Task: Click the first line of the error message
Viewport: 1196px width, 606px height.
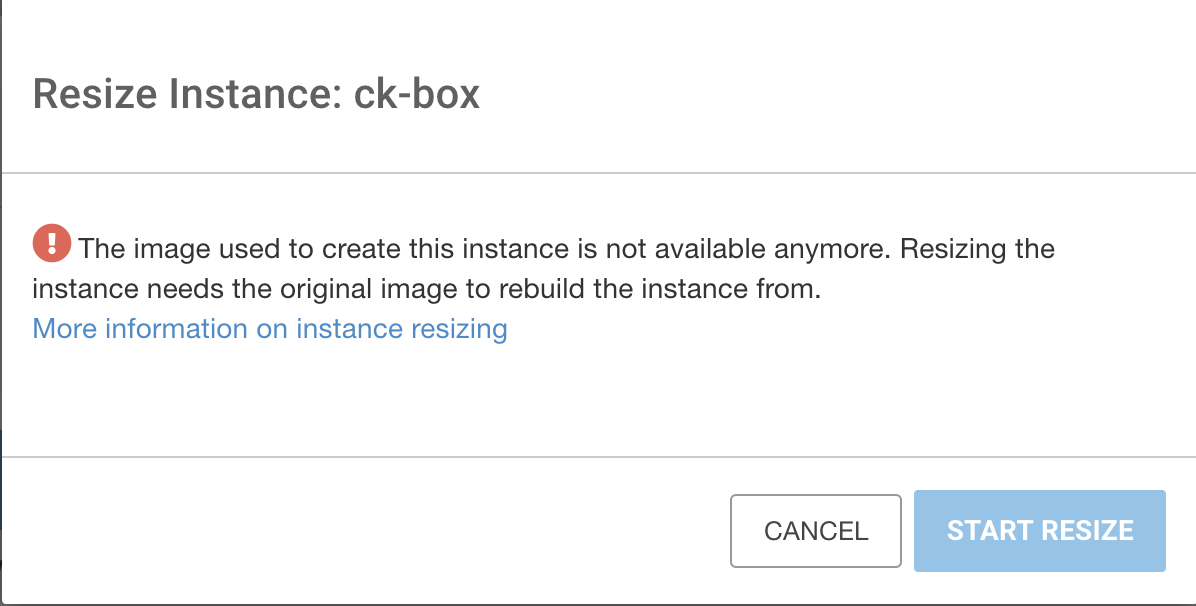Action: (x=566, y=248)
